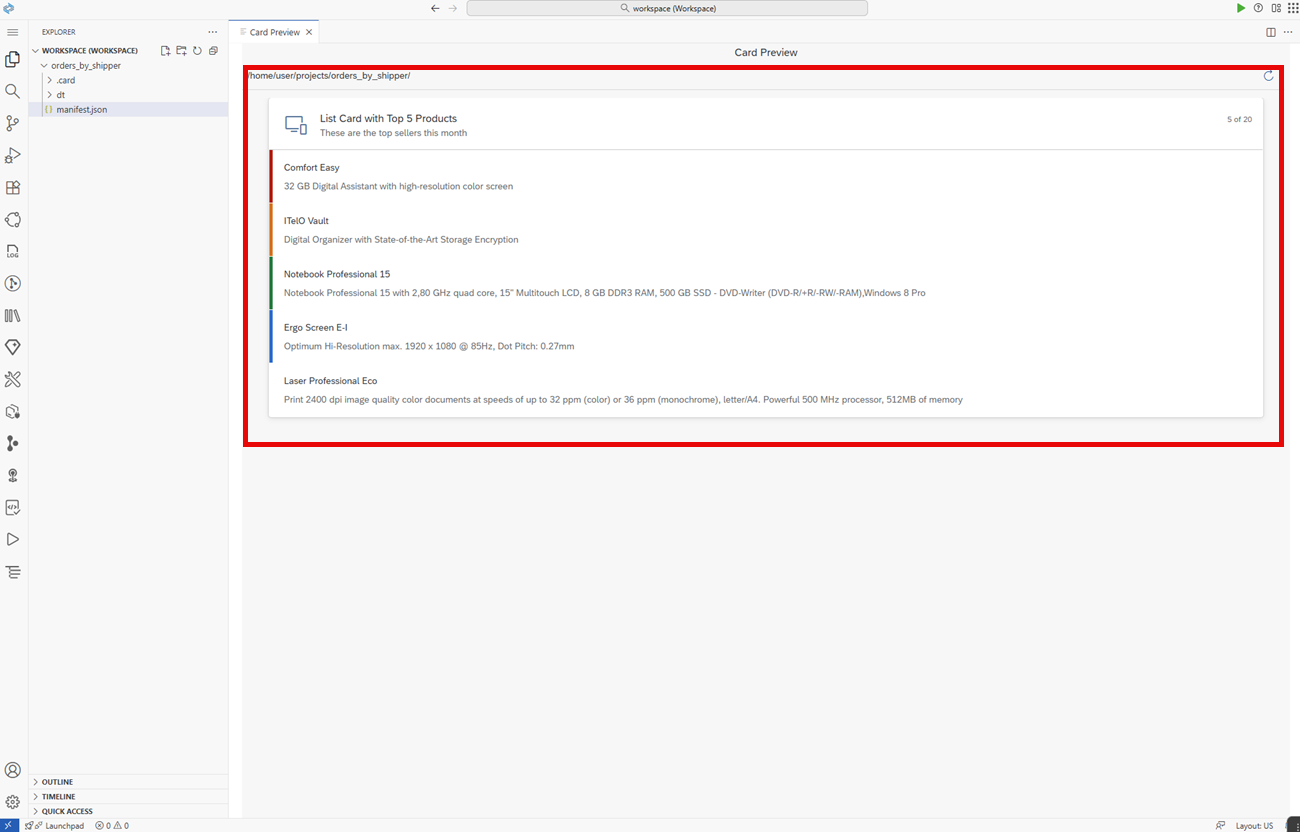1300x832 pixels.
Task: Click the 5 of 20 counter
Action: click(1239, 119)
